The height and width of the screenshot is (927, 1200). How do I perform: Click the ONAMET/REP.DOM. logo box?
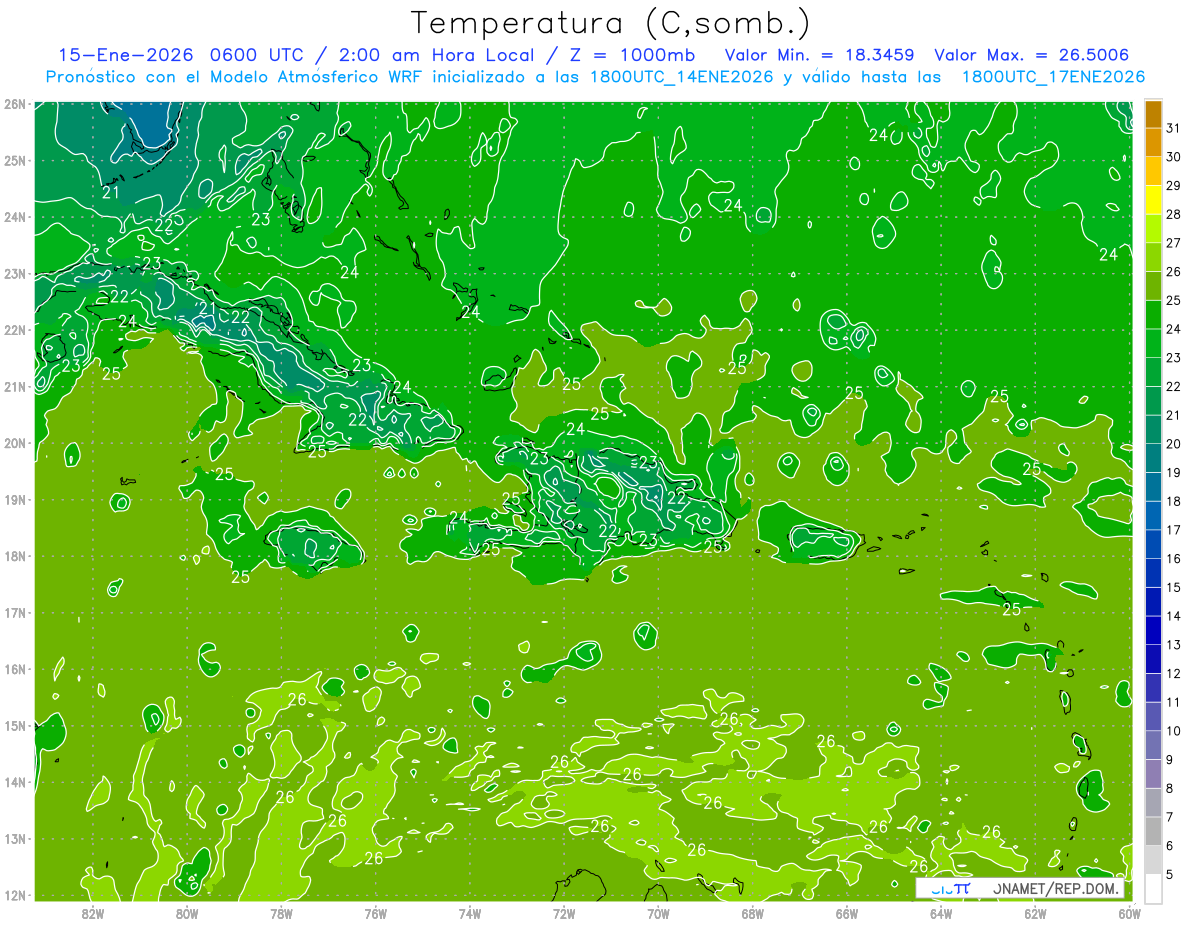[1020, 888]
